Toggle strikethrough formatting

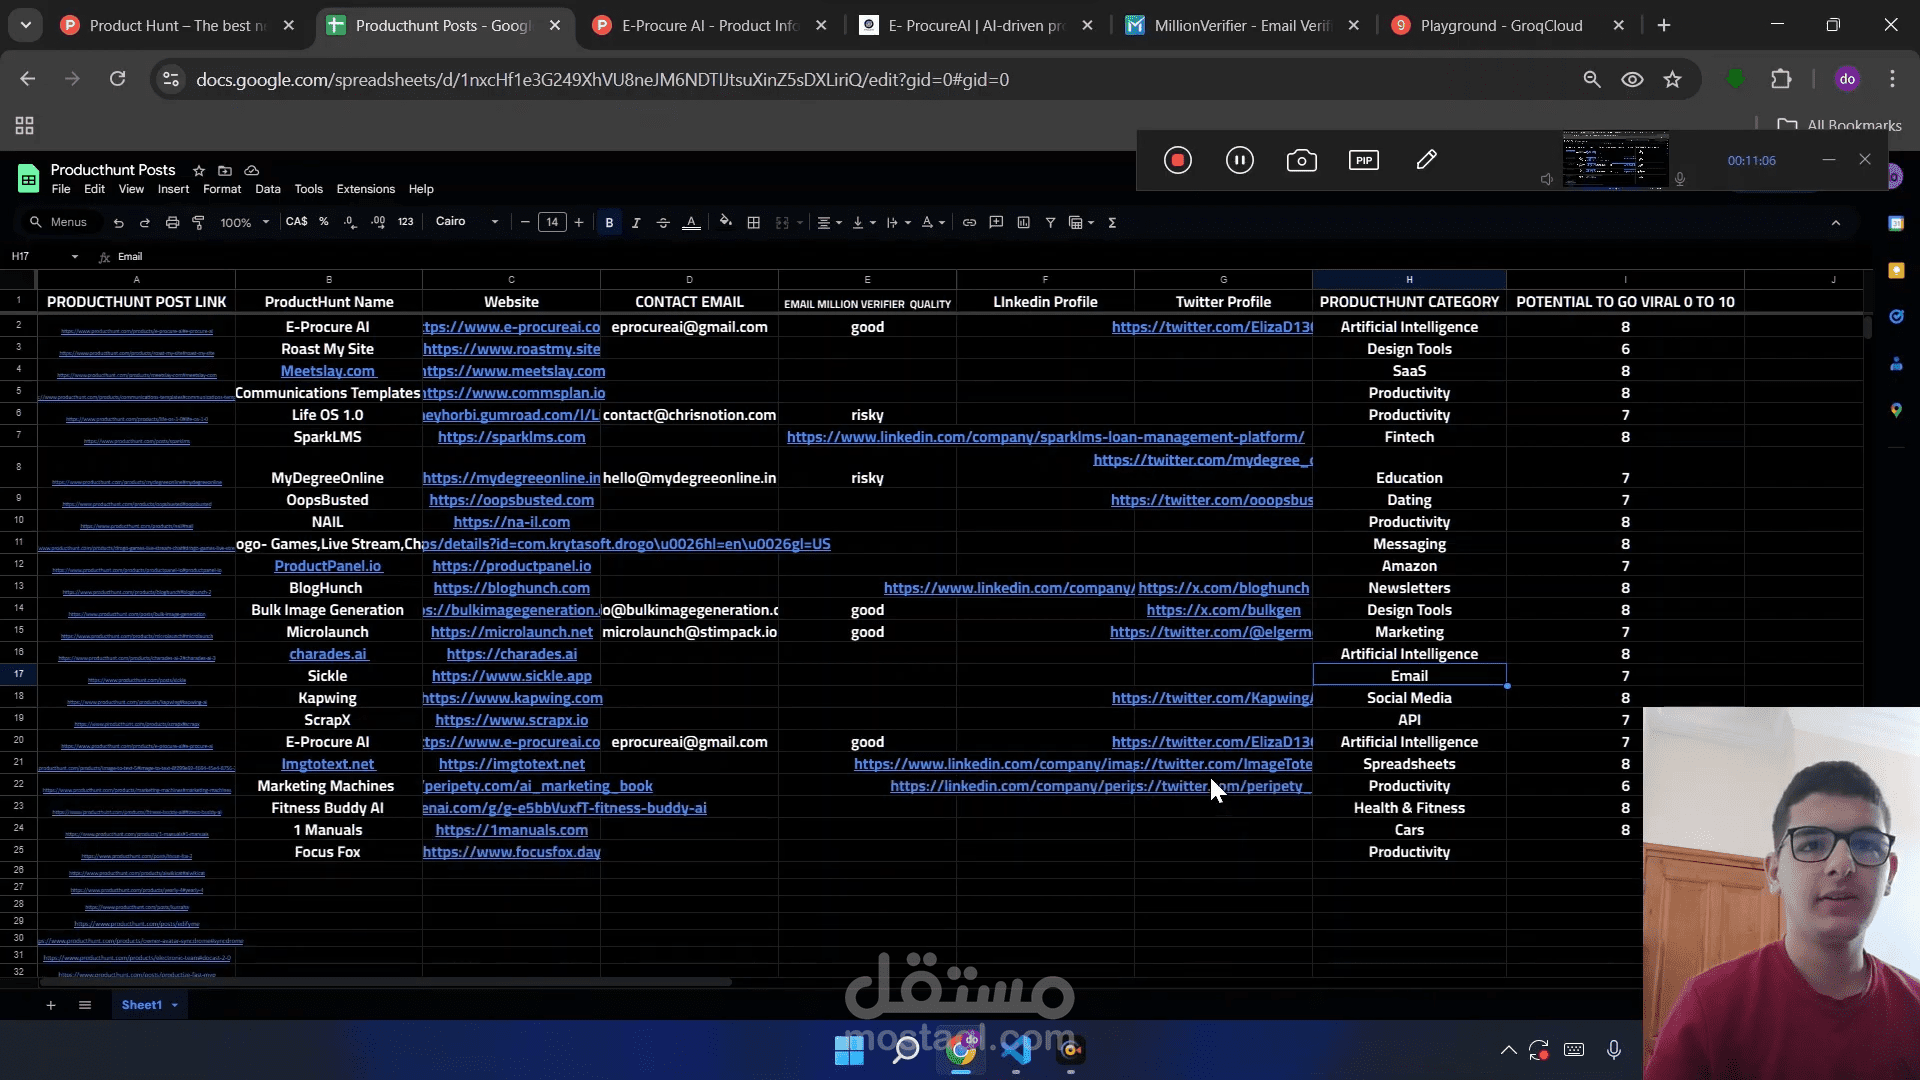pyautogui.click(x=663, y=222)
